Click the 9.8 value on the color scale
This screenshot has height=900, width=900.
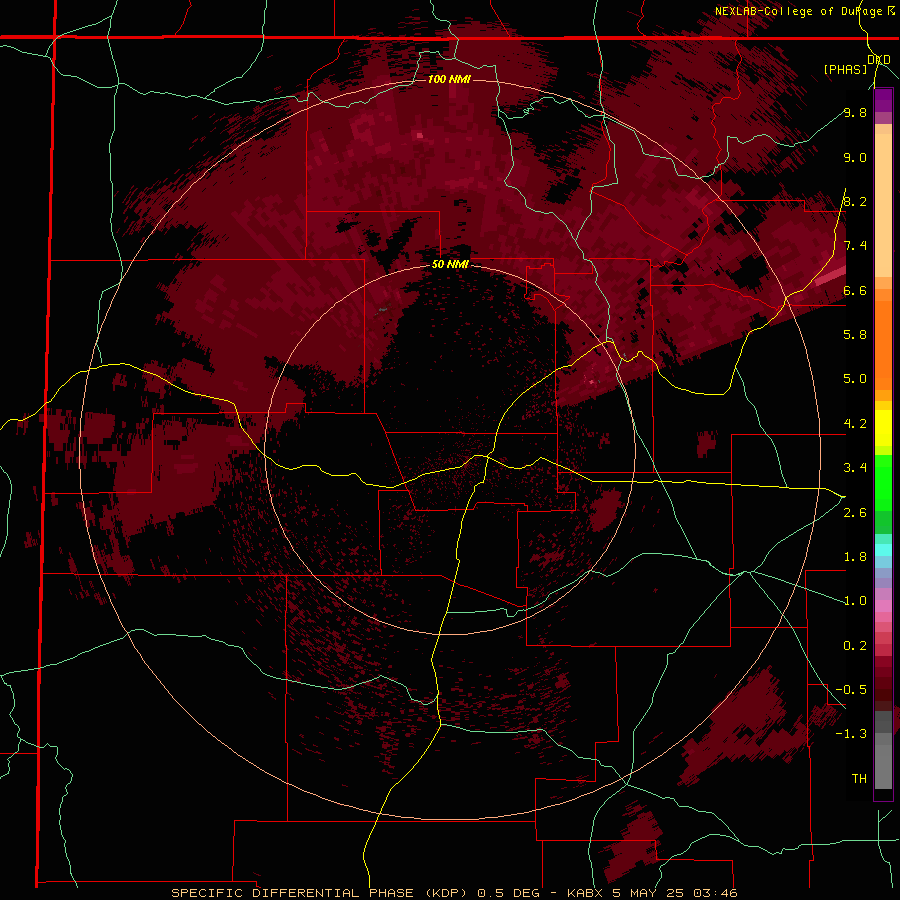855,112
